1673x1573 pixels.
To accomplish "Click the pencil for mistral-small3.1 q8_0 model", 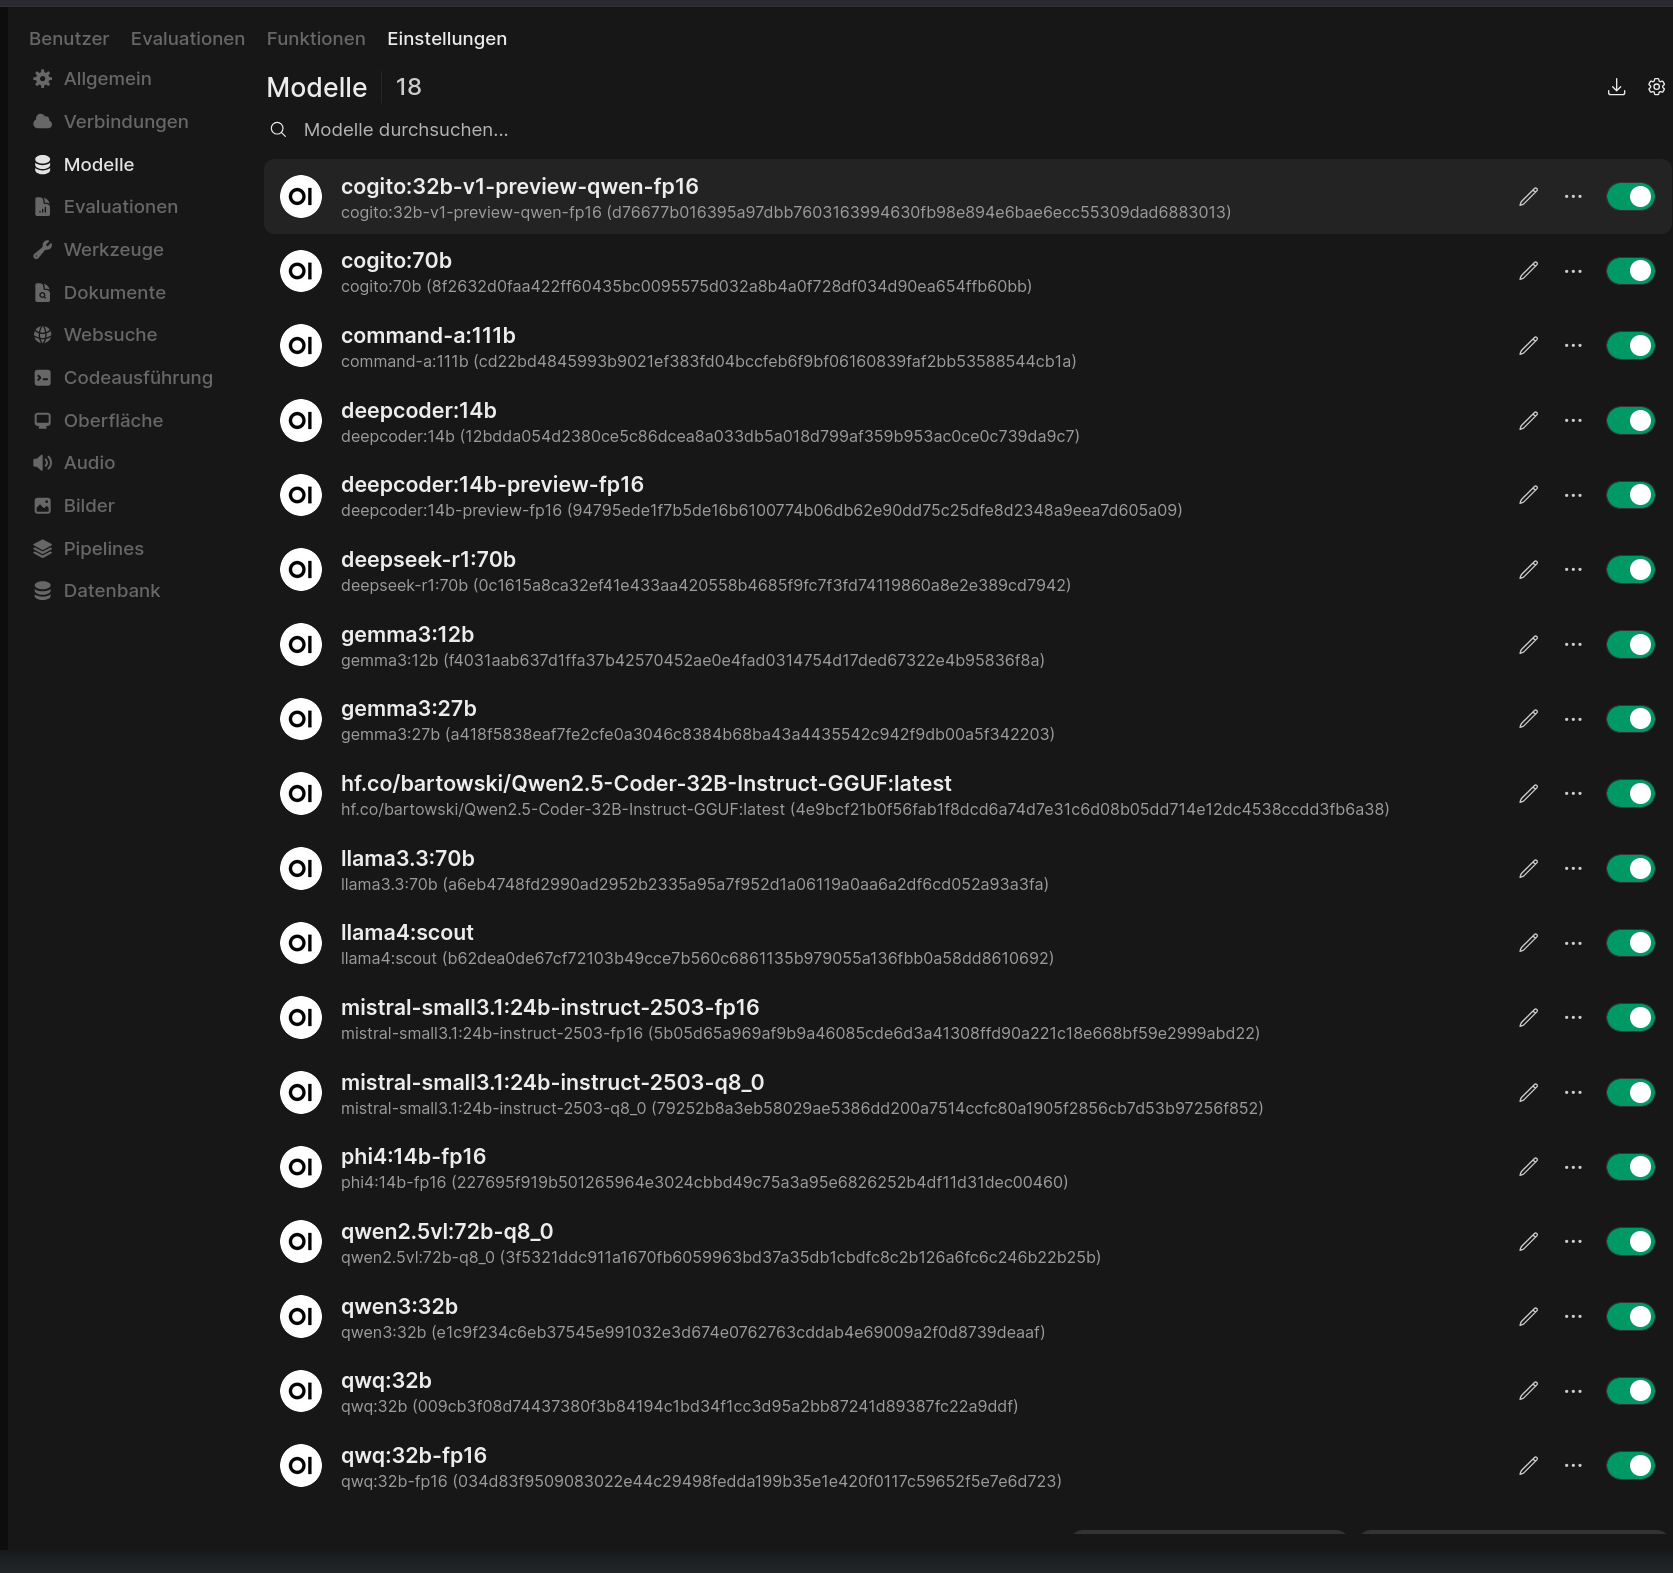I will click(x=1528, y=1093).
